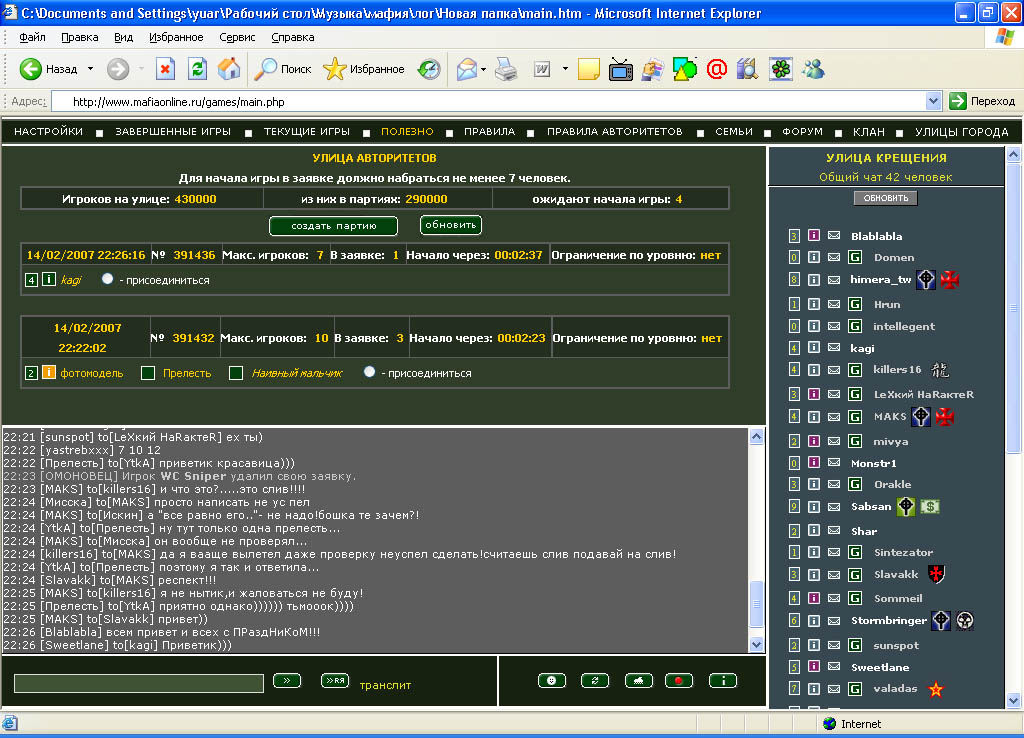Click the star badge beside valadas
The image size is (1024, 738).
coord(936,688)
